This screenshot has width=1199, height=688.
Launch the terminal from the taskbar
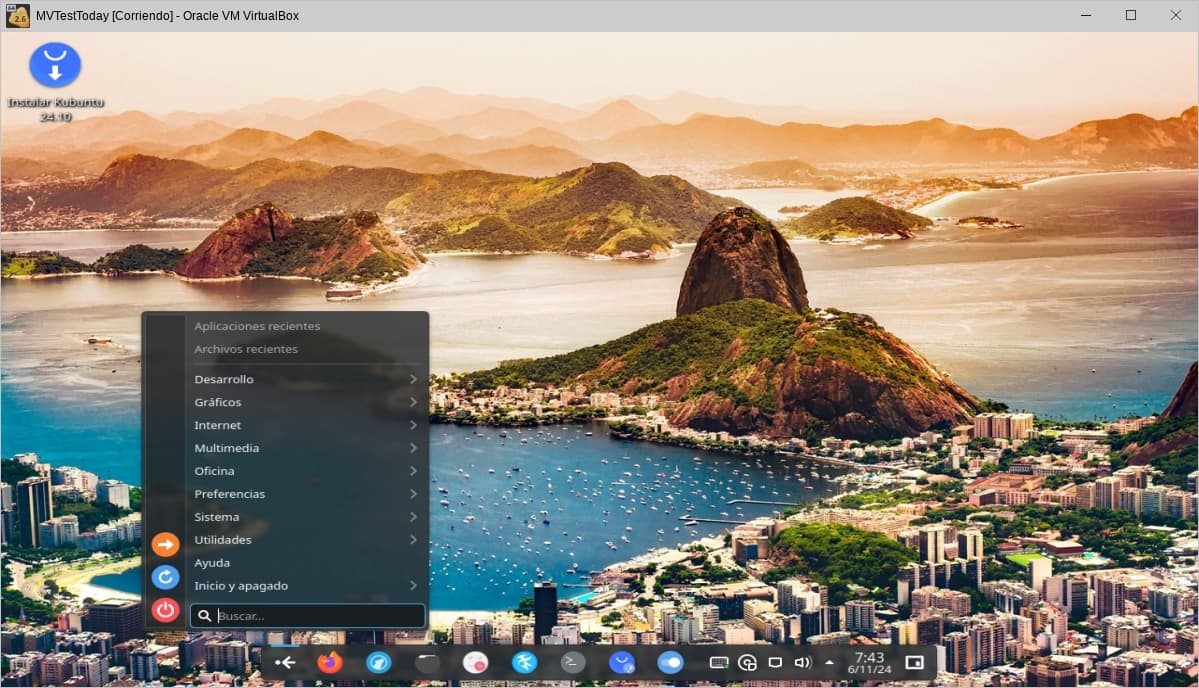(573, 662)
